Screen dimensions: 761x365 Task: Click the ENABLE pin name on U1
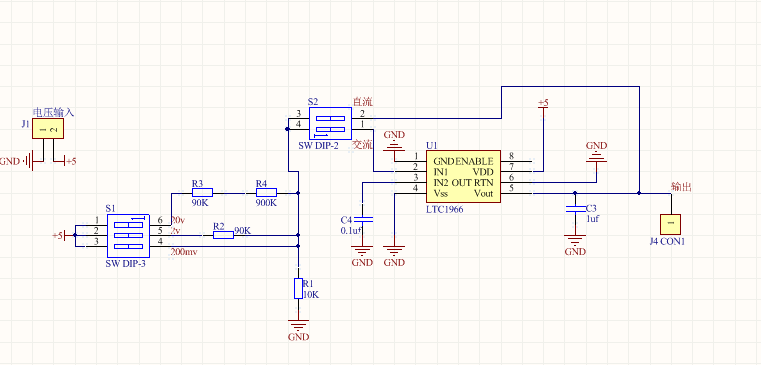coord(474,161)
